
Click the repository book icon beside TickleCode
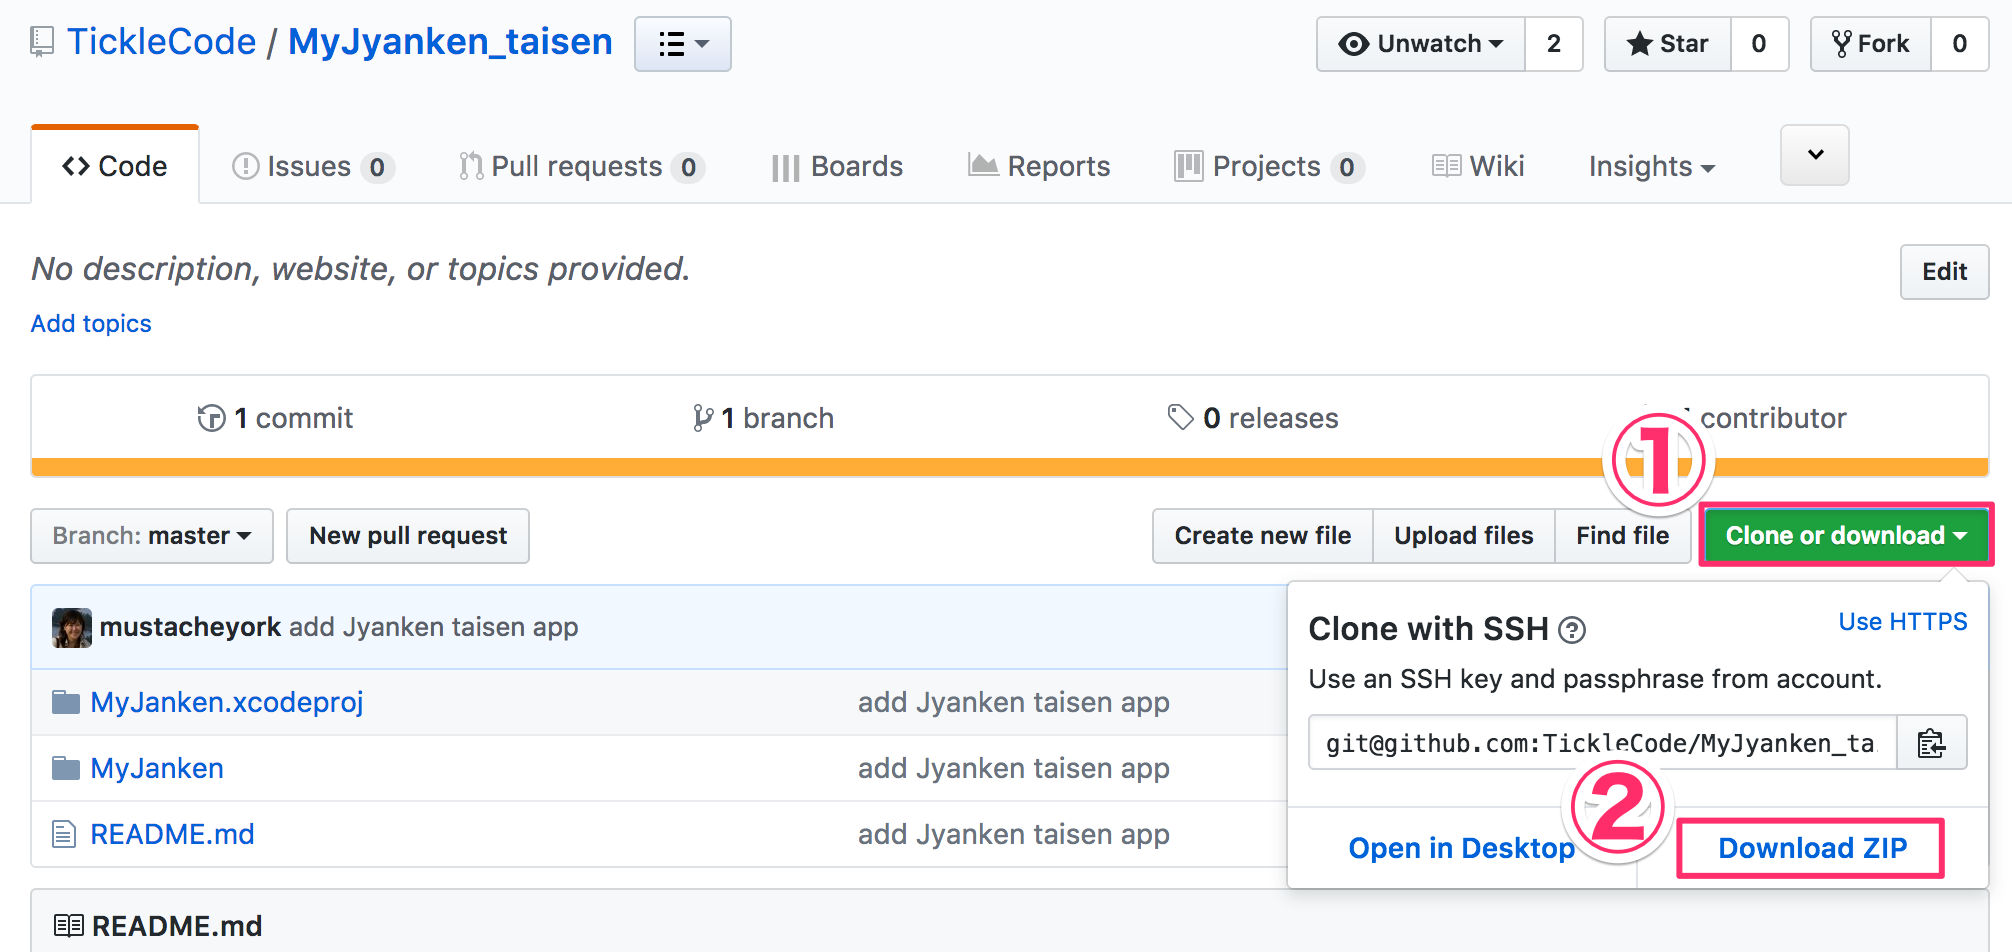click(41, 42)
